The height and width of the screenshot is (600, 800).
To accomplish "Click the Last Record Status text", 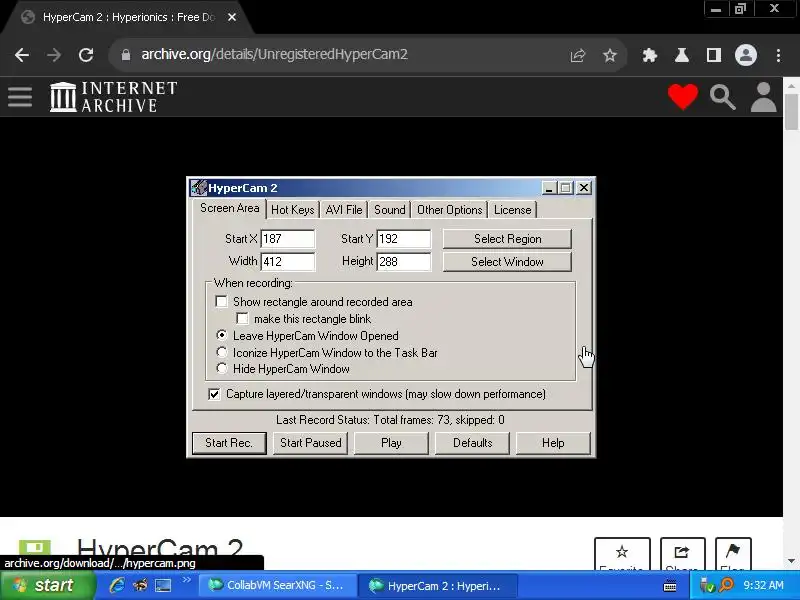I will pyautogui.click(x=390, y=420).
